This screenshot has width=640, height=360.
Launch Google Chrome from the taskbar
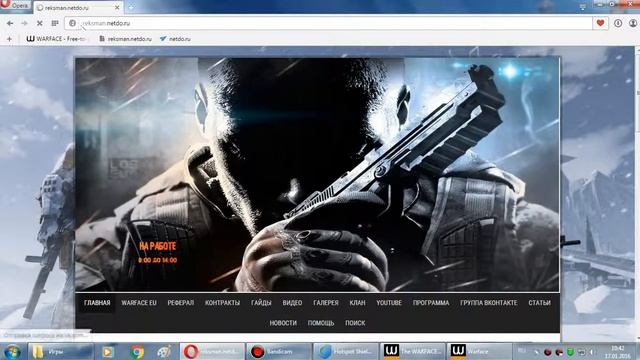(x=137, y=351)
